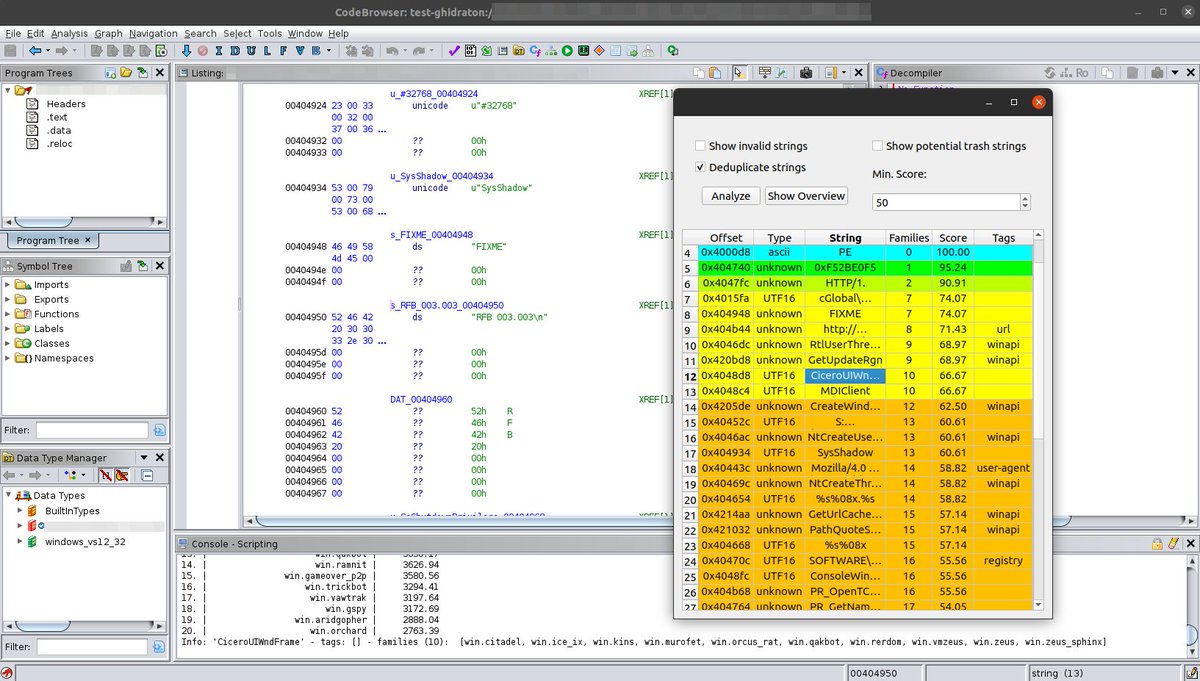Toggle the 'U' undefined navigation icon

tap(251, 50)
